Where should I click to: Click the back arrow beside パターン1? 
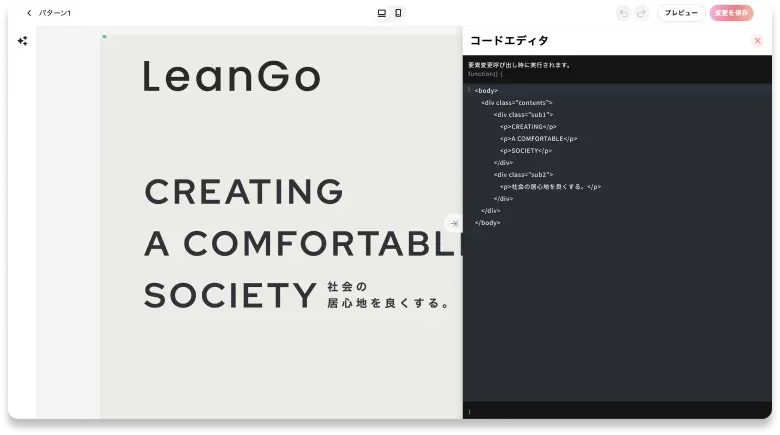click(x=29, y=13)
